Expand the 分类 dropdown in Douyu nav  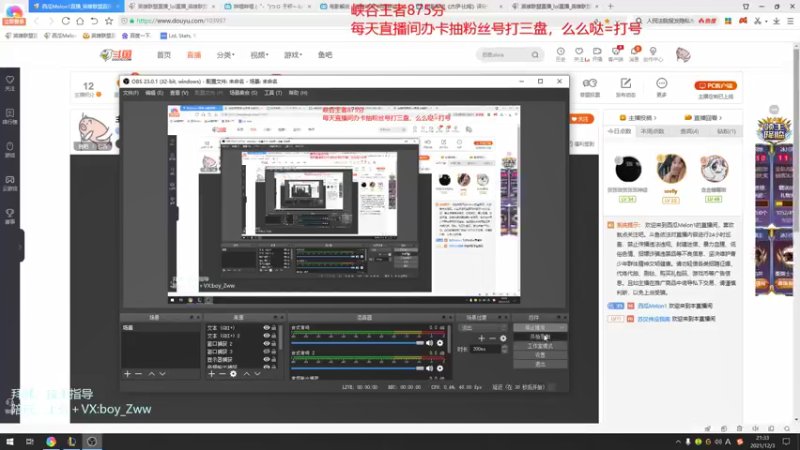coord(226,55)
